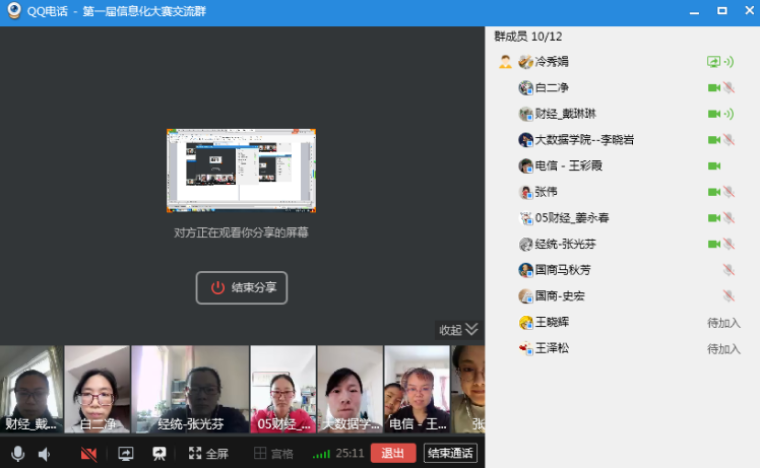
Task: Click the presentation board icon beside screen share
Action: (159, 454)
